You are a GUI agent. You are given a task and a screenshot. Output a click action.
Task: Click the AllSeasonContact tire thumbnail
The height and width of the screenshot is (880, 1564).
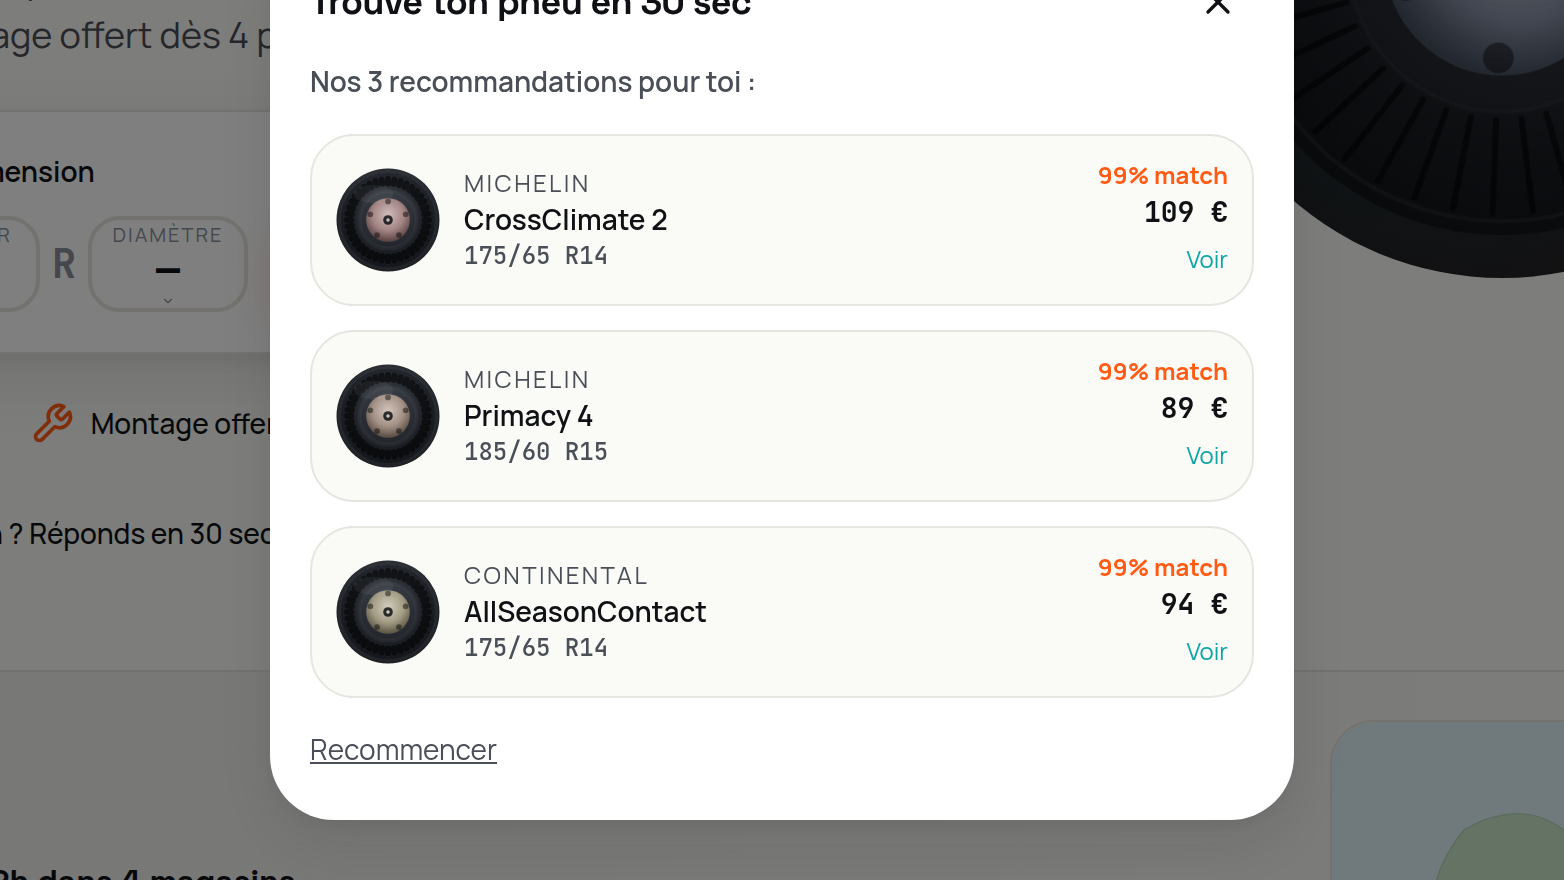coord(388,612)
